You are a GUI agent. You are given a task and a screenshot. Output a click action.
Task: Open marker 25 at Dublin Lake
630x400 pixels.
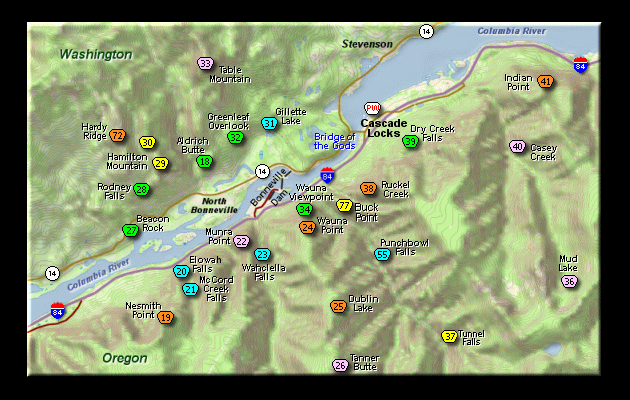pyautogui.click(x=339, y=306)
